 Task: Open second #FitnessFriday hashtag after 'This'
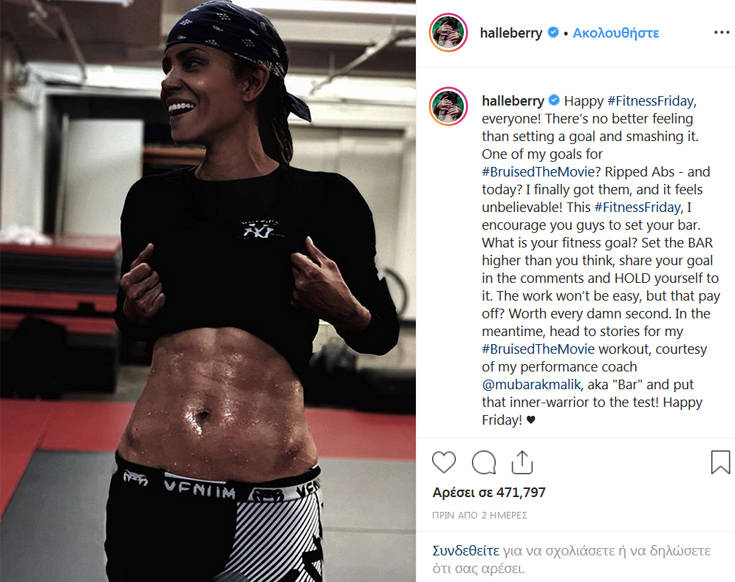(638, 207)
